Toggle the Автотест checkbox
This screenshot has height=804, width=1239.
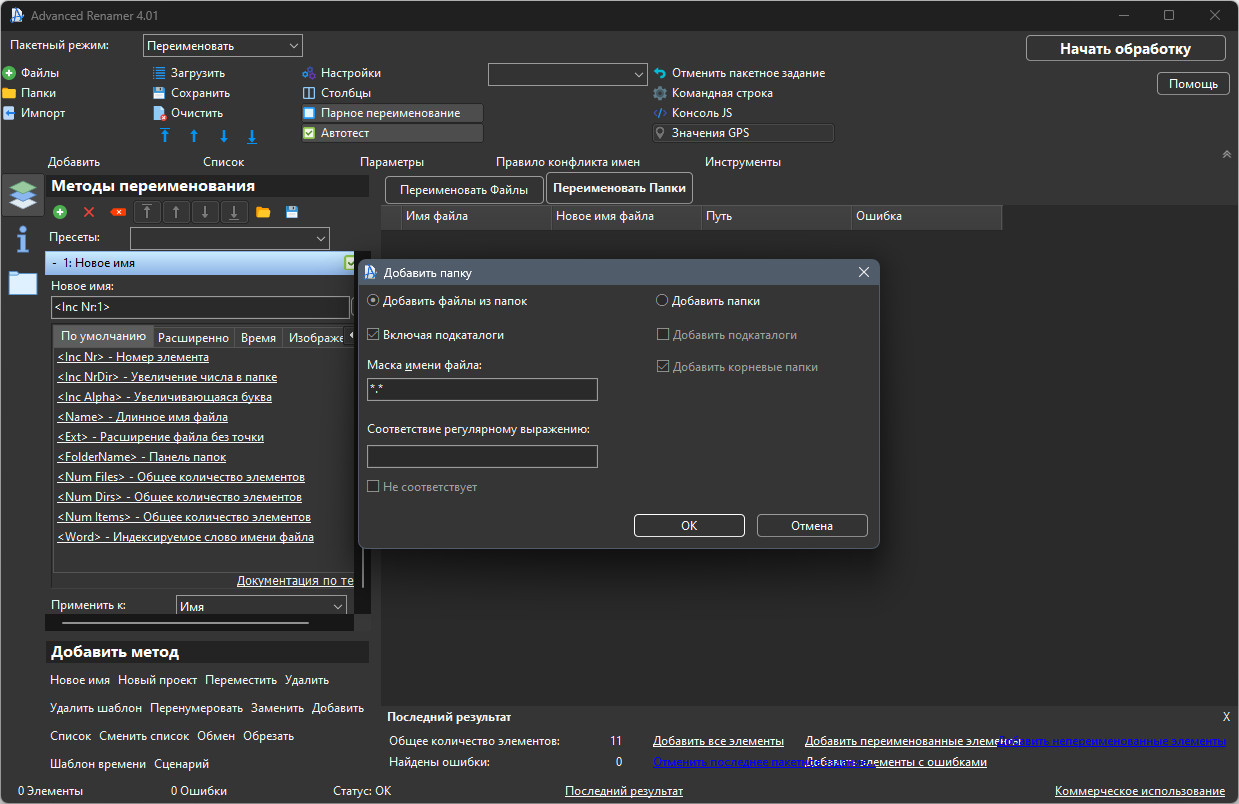click(310, 133)
